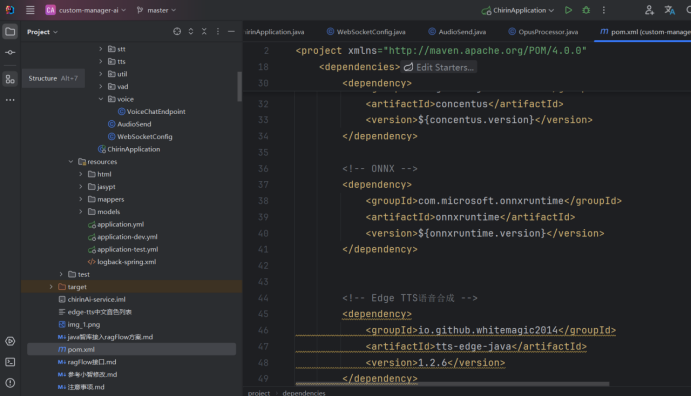The width and height of the screenshot is (692, 396).
Task: Collapse the resources folder
Action: click(71, 162)
